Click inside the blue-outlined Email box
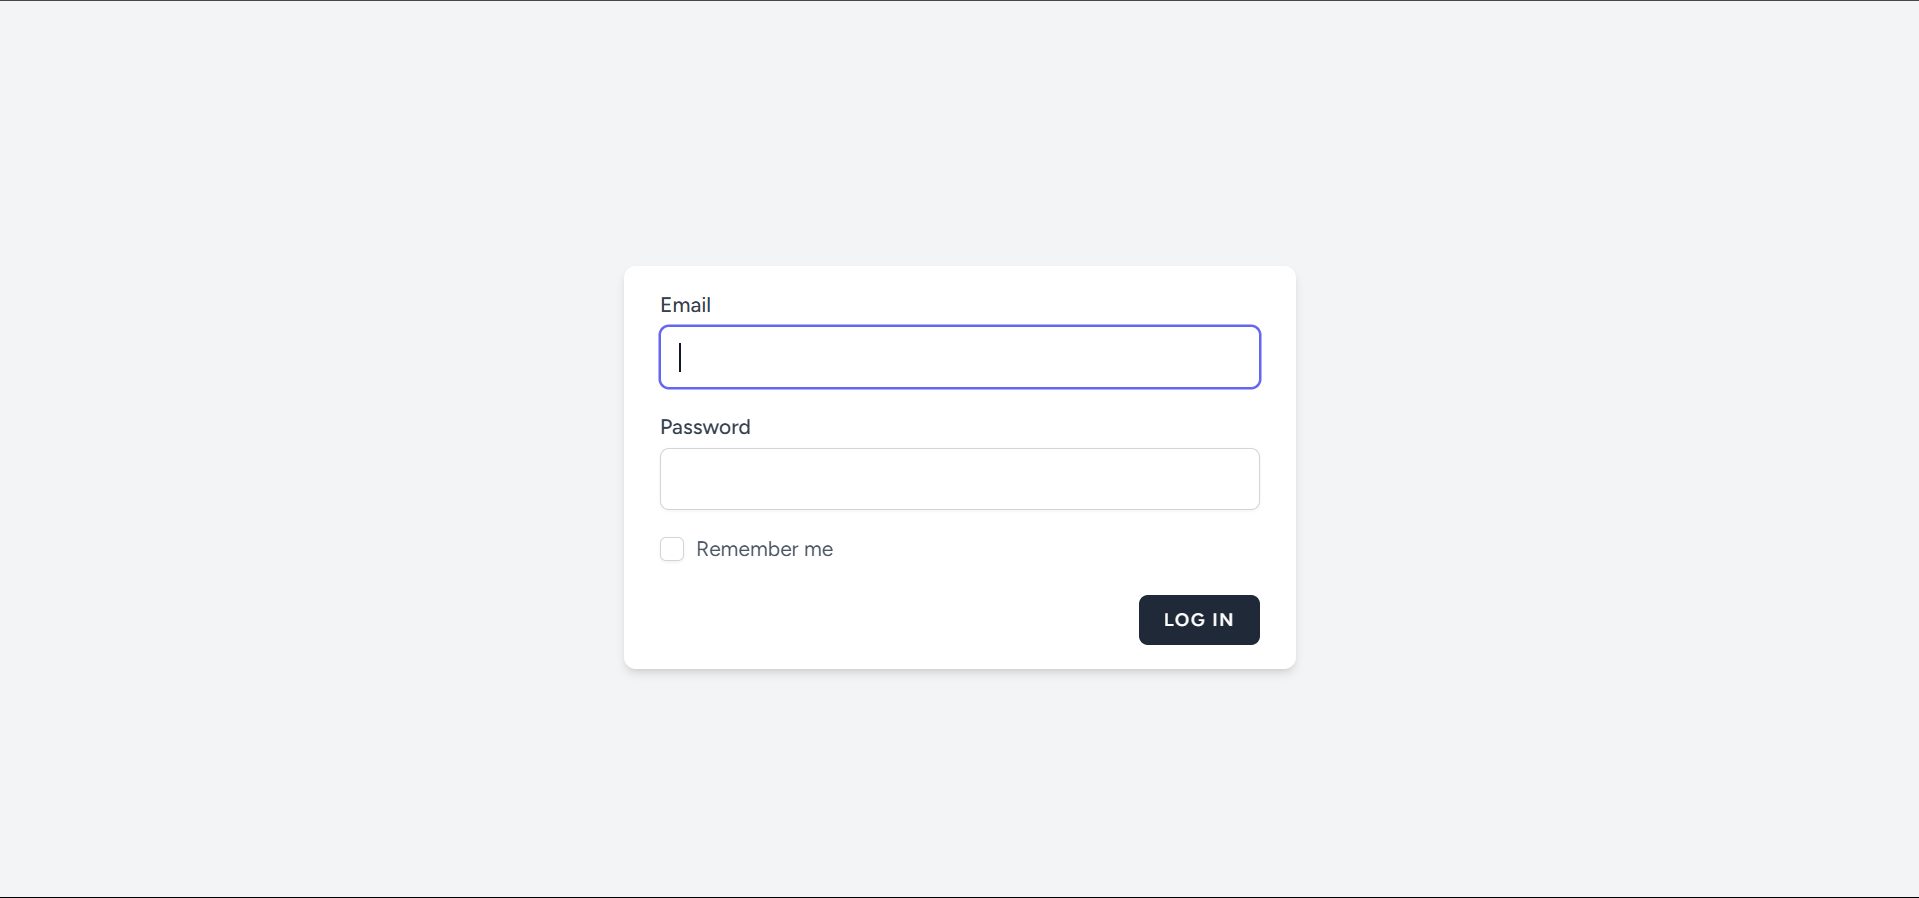The image size is (1919, 898). click(x=959, y=357)
